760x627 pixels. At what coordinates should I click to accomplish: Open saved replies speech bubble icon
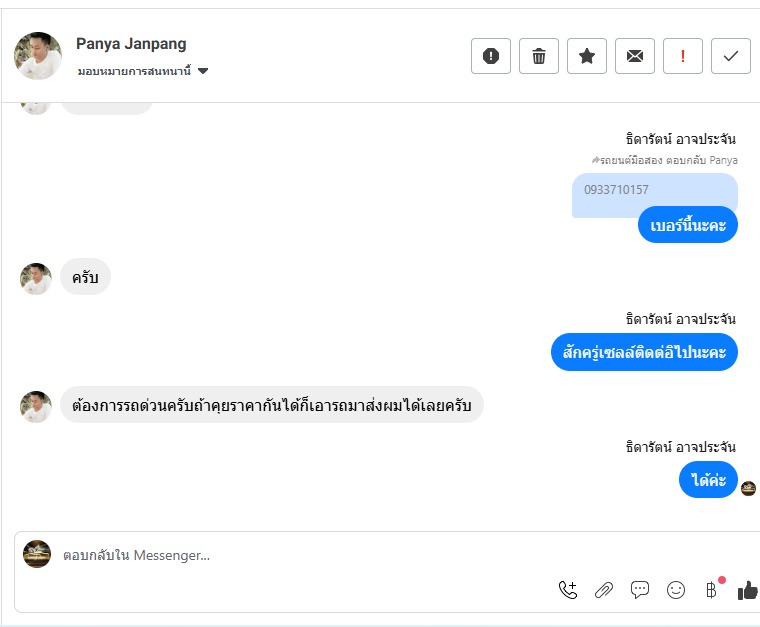tap(640, 590)
